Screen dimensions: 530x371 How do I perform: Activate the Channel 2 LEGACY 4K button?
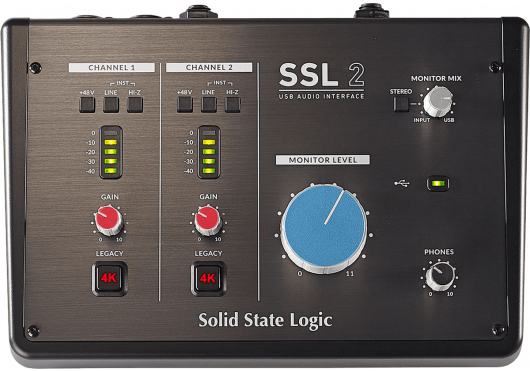tap(208, 278)
